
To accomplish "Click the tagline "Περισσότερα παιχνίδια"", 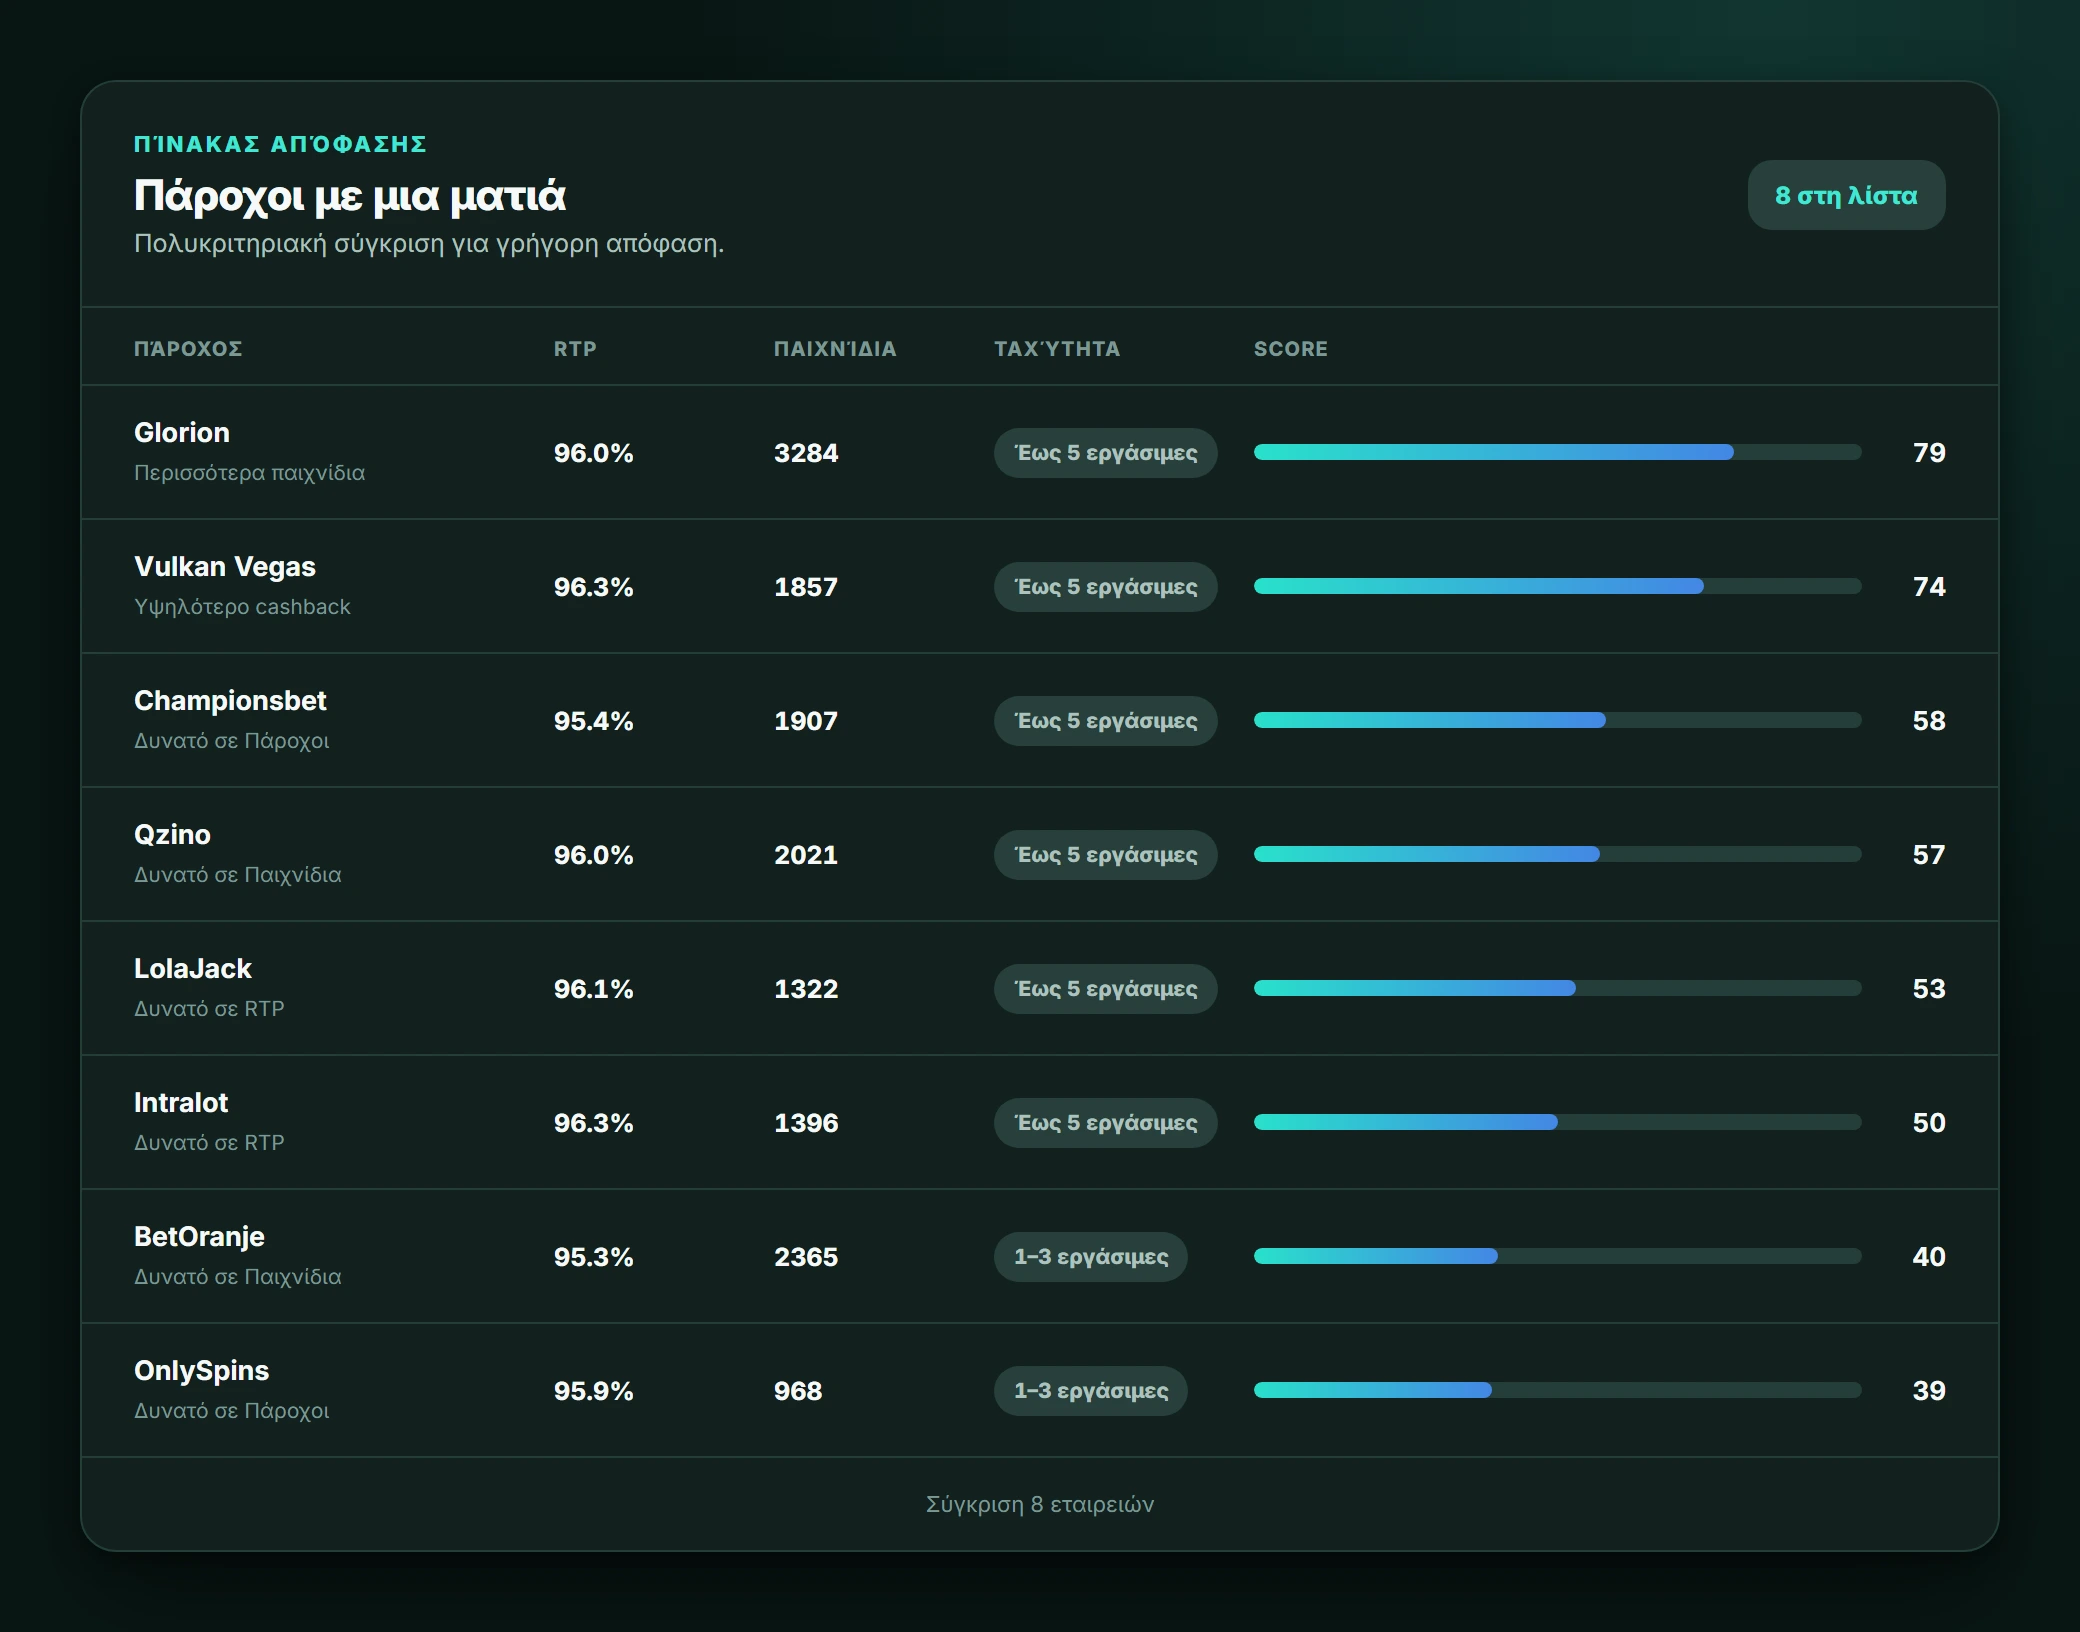I will tap(249, 473).
